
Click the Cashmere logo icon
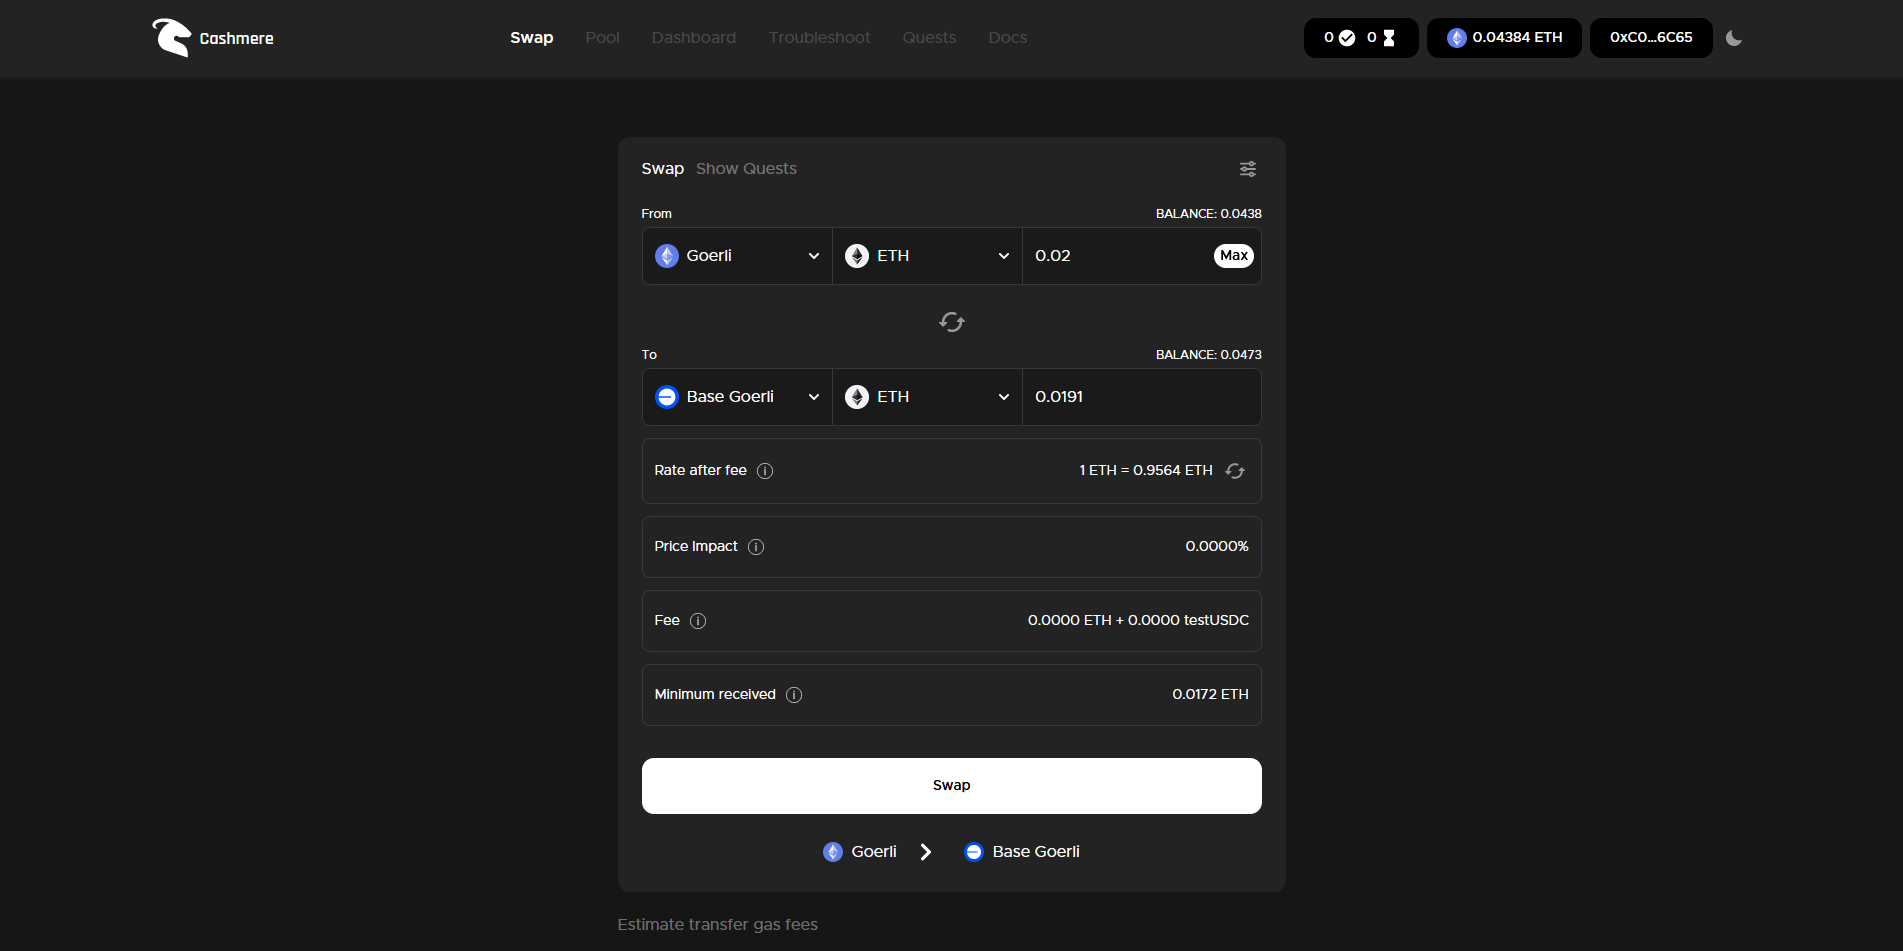pyautogui.click(x=171, y=38)
